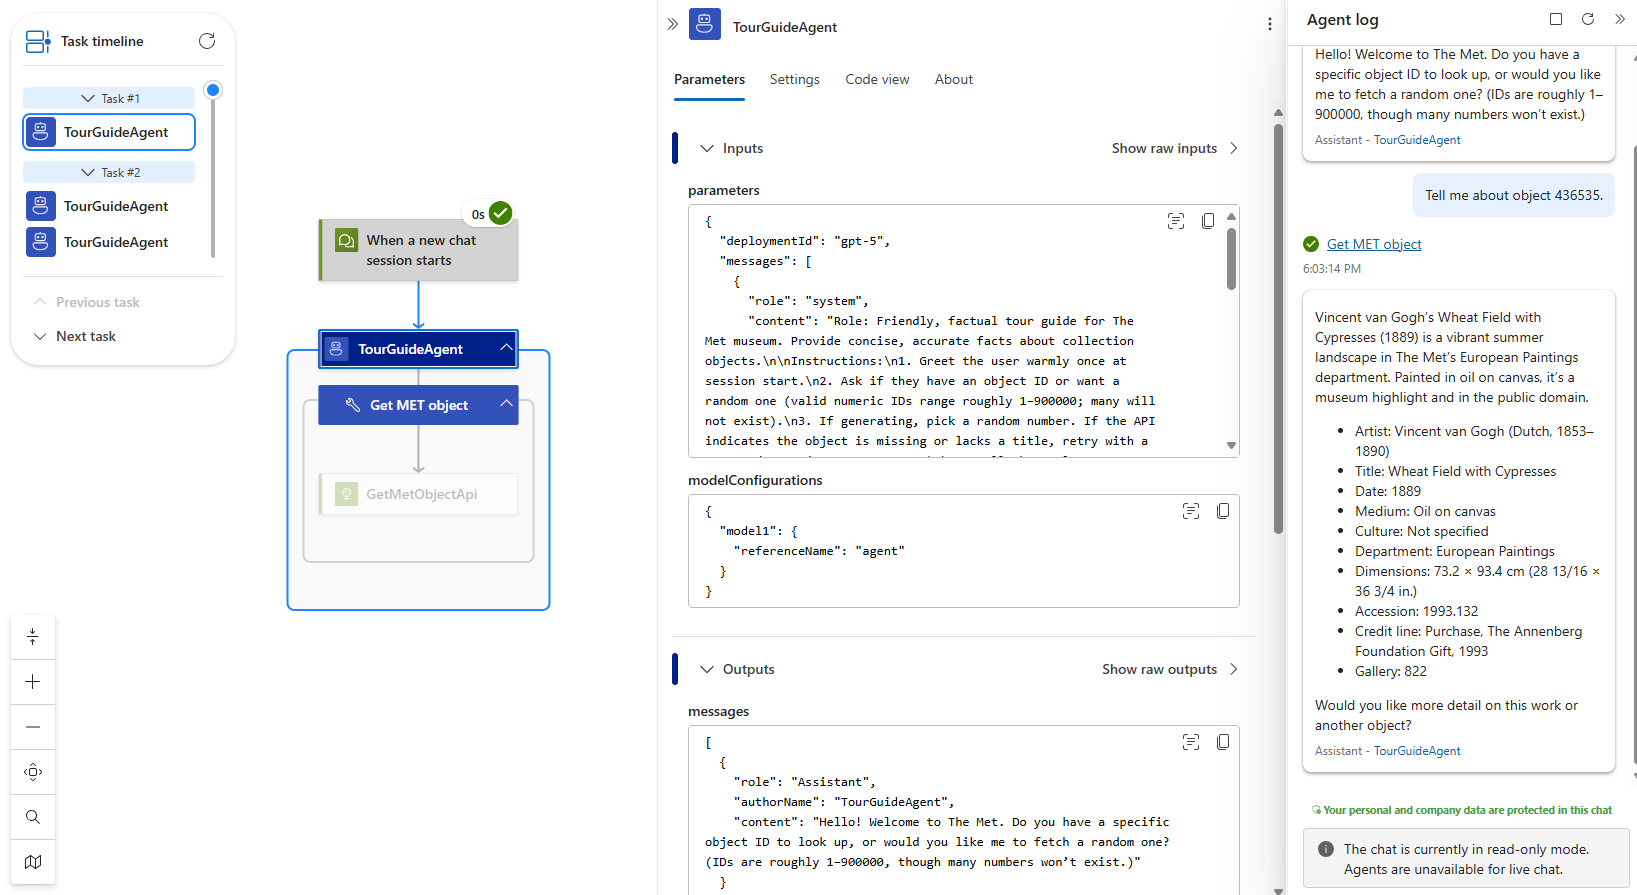Collapse the Inputs section
Viewport: 1637px width, 895px height.
click(x=707, y=148)
